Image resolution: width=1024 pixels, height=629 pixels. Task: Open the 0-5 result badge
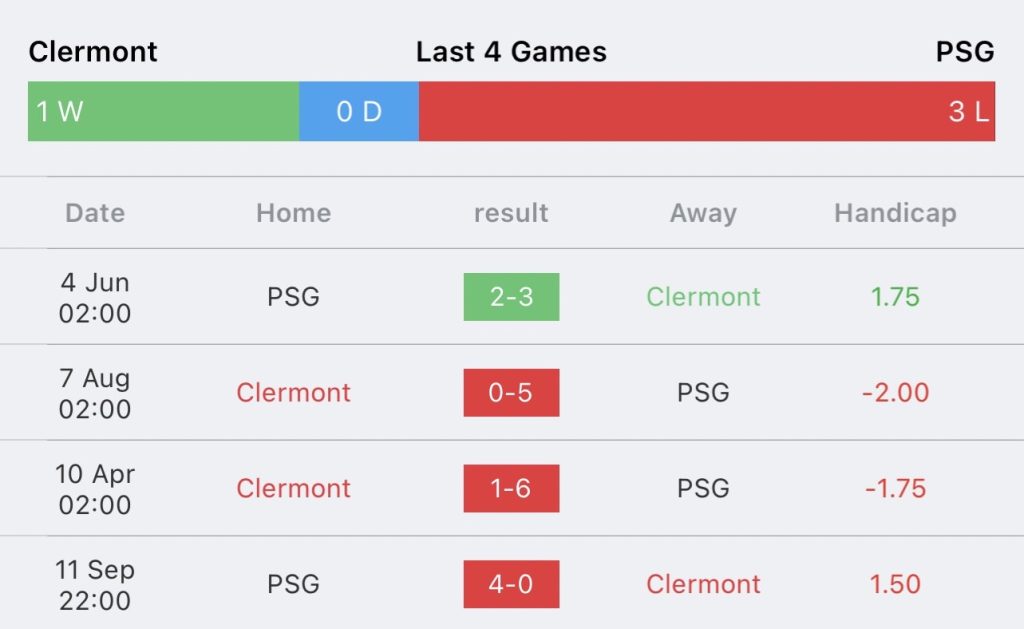(511, 393)
